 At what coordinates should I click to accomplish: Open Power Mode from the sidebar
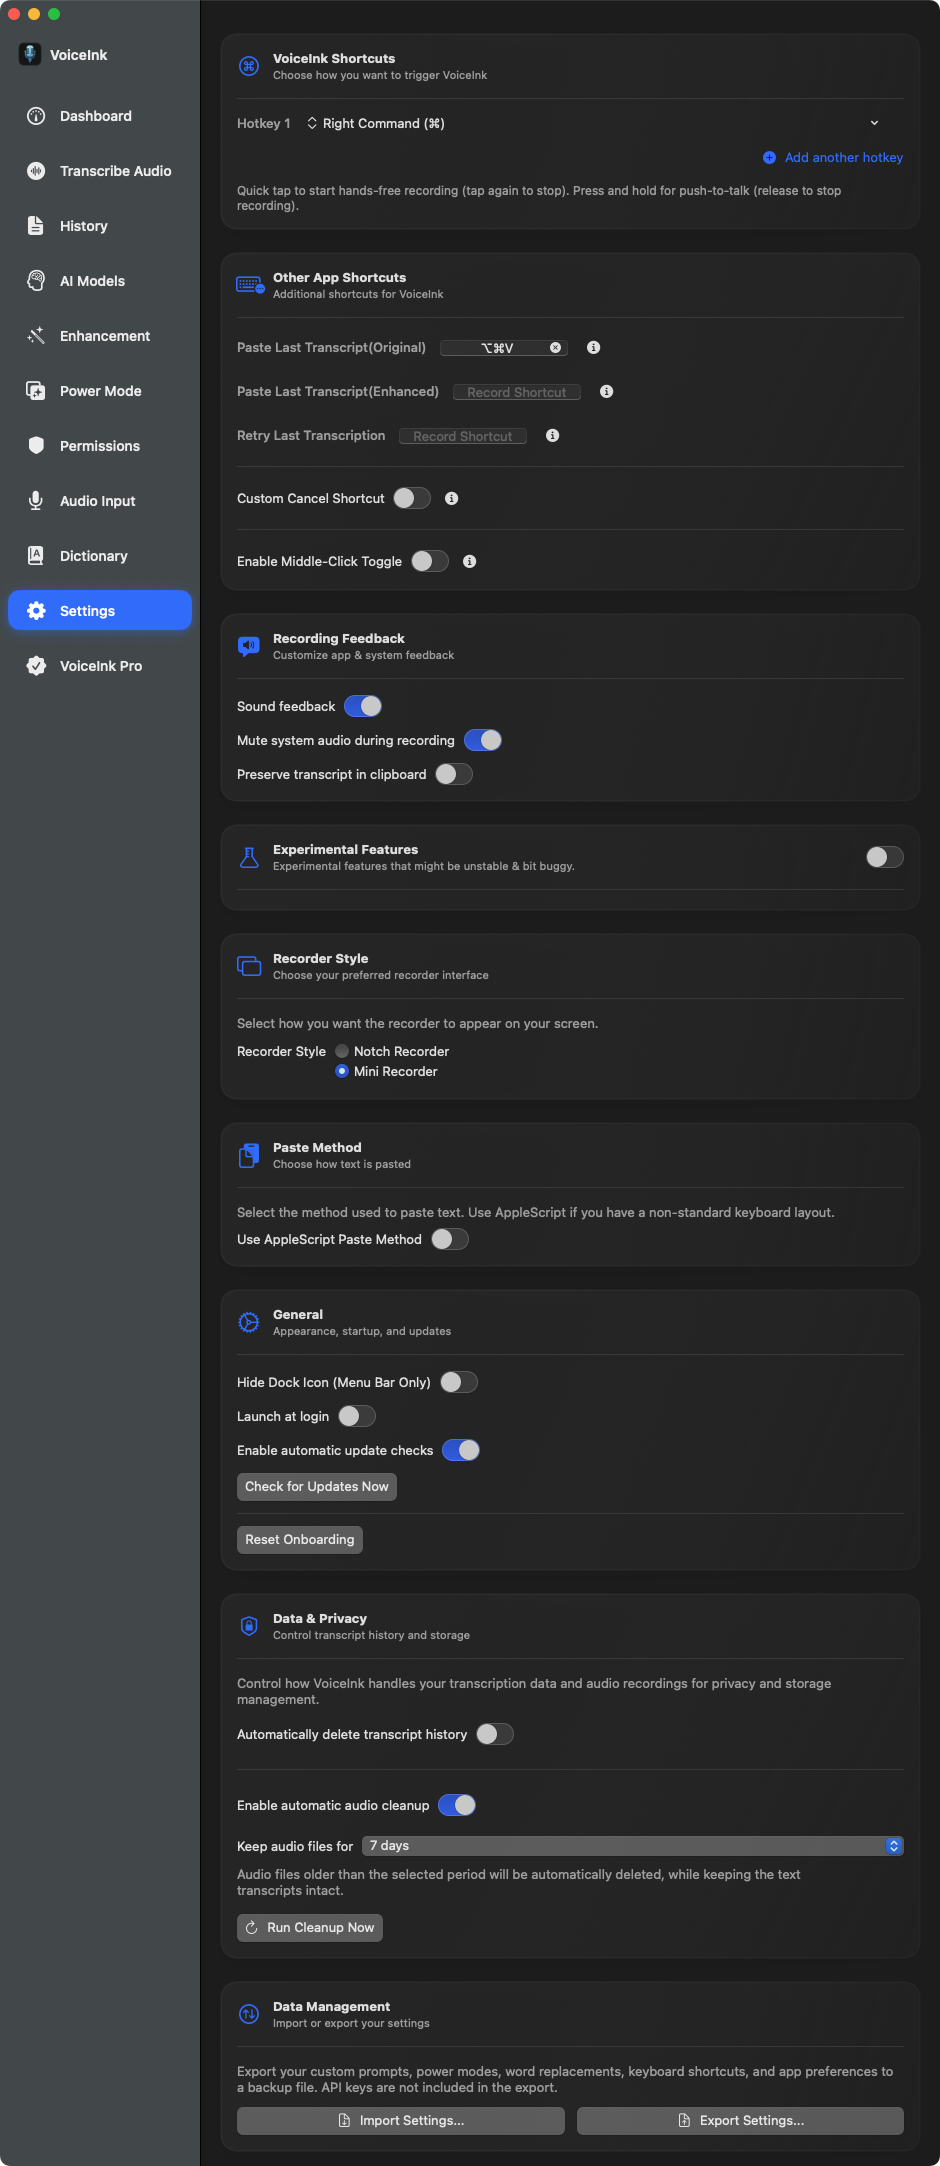click(100, 391)
